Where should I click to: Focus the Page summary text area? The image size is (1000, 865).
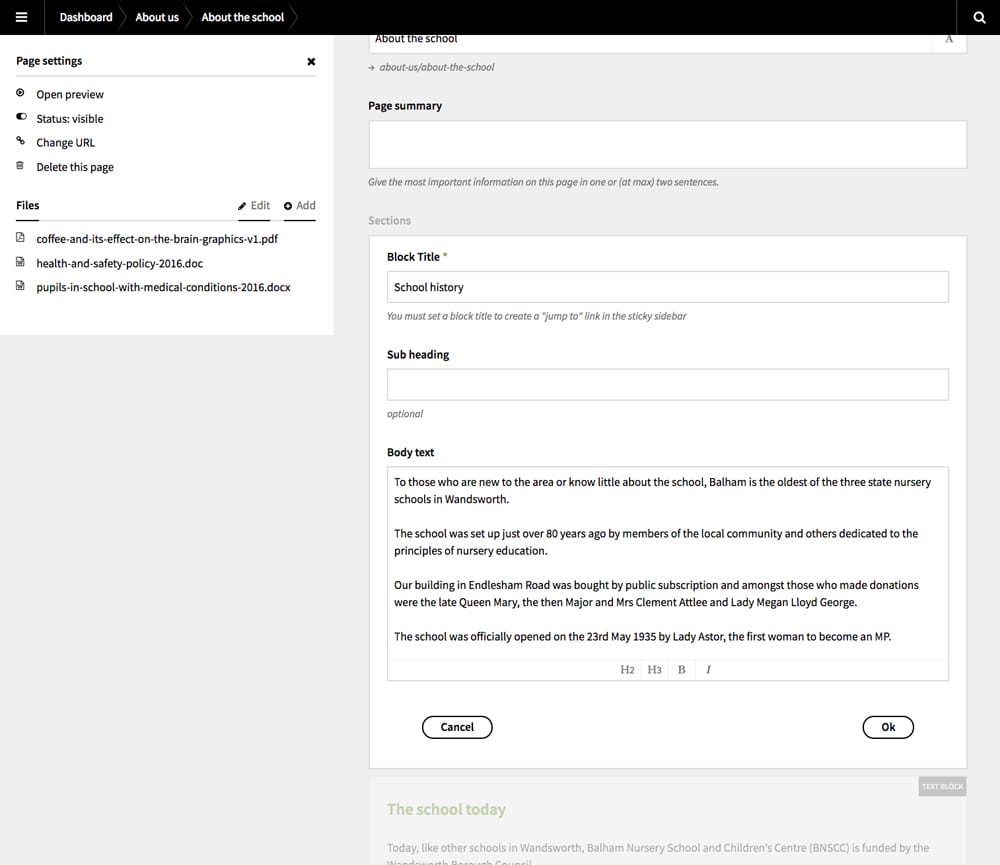(x=667, y=145)
